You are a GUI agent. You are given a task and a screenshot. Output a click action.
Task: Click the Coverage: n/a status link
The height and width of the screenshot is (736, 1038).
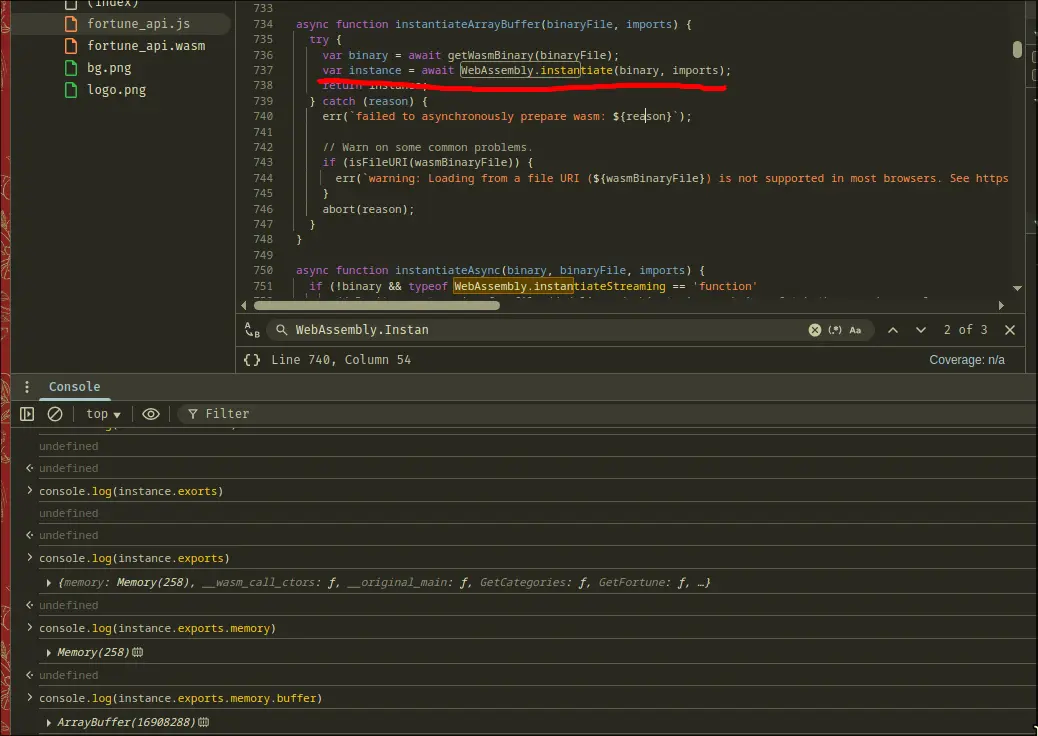pyautogui.click(x=966, y=360)
